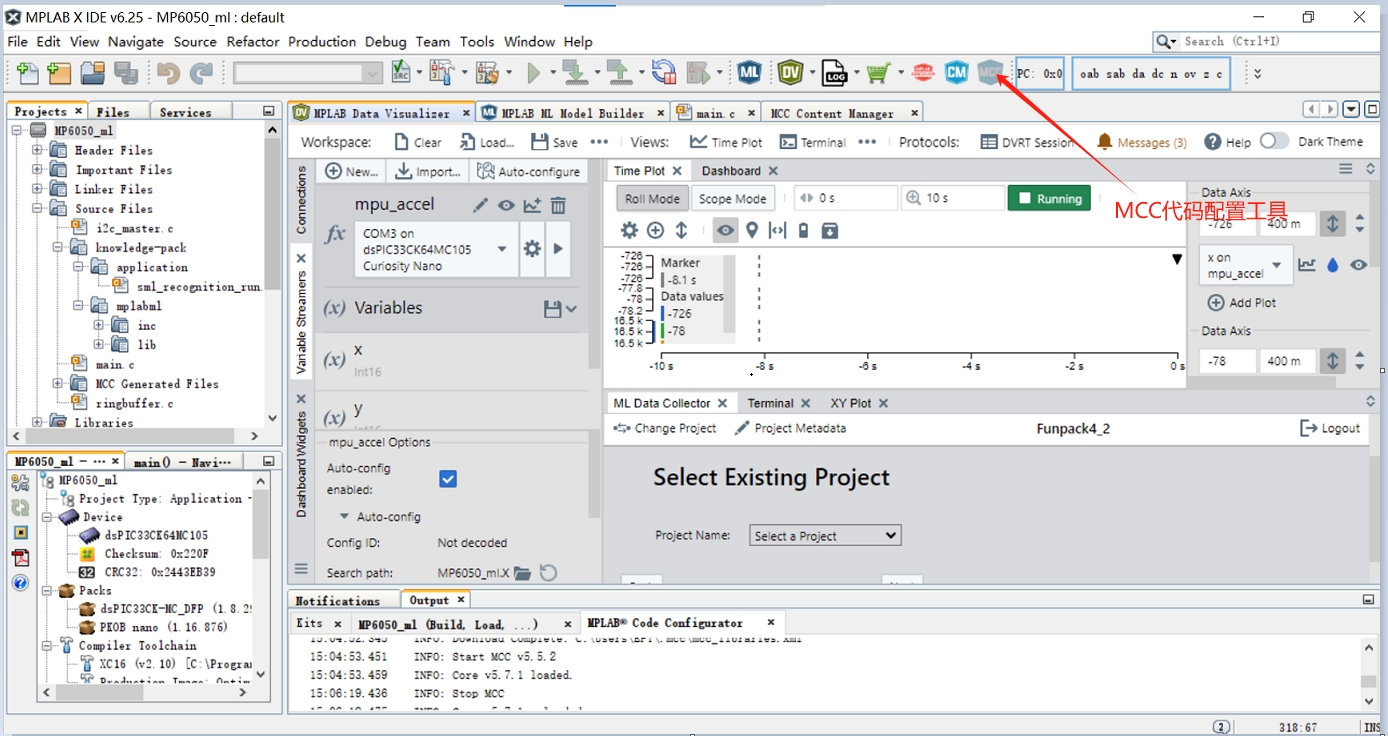Click the Time Plot gear settings icon
The height and width of the screenshot is (736, 1388).
click(629, 230)
